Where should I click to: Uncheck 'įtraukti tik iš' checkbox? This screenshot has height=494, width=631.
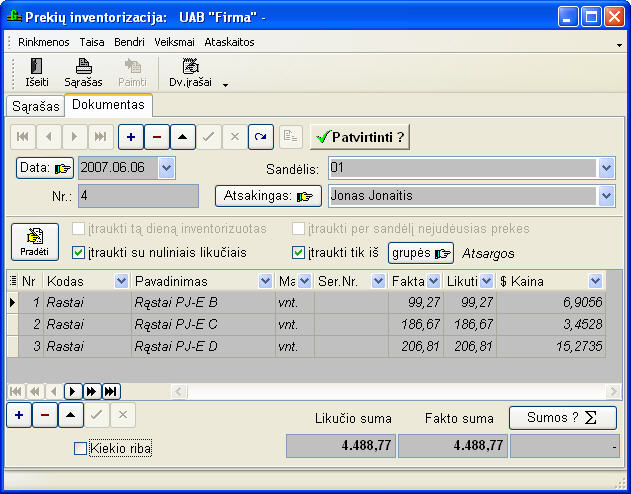coord(298,253)
